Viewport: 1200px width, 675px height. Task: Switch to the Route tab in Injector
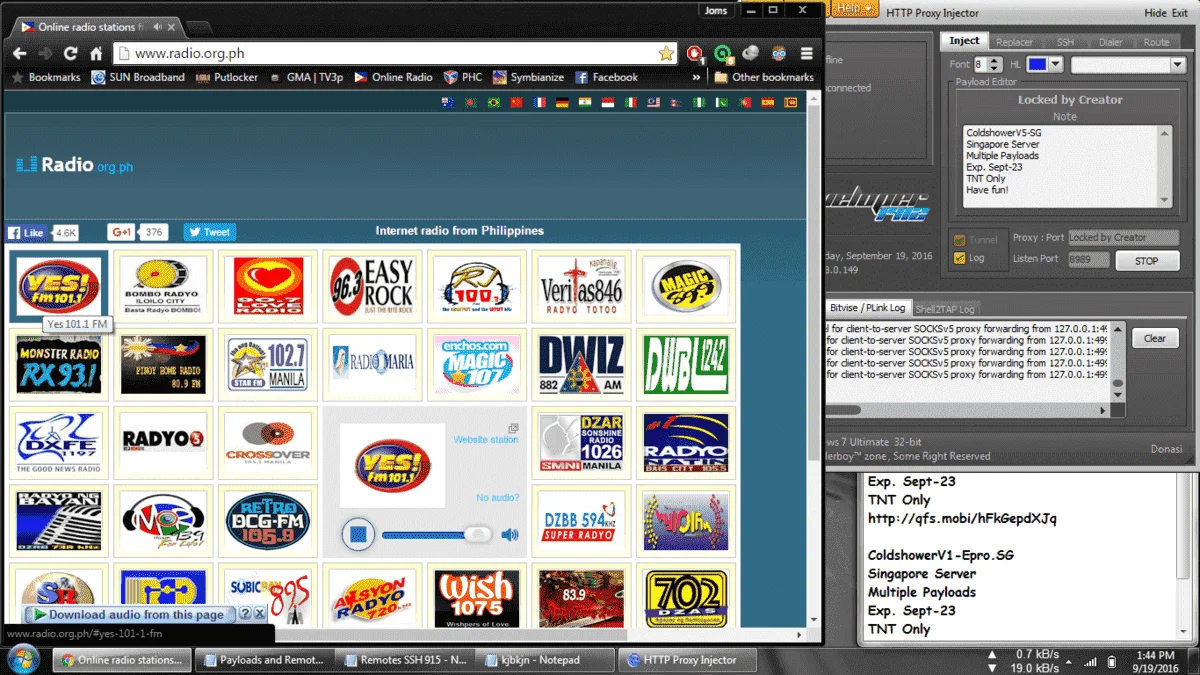[1156, 42]
